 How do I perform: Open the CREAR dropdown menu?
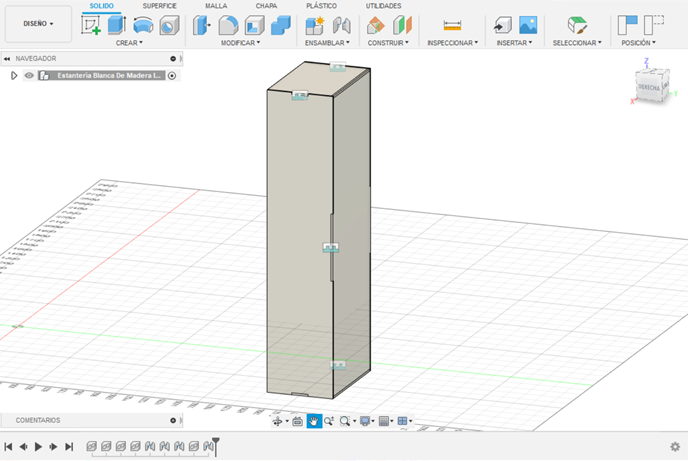pos(129,43)
